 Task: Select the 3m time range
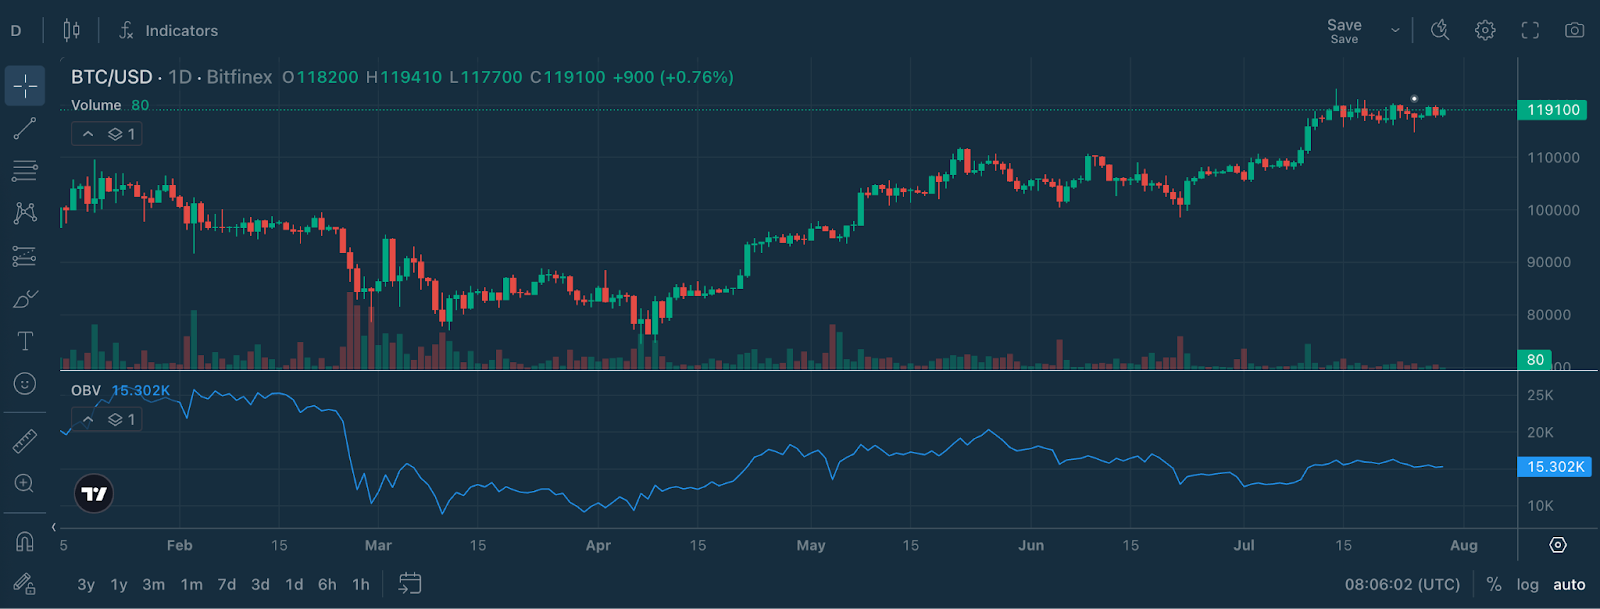pos(153,585)
